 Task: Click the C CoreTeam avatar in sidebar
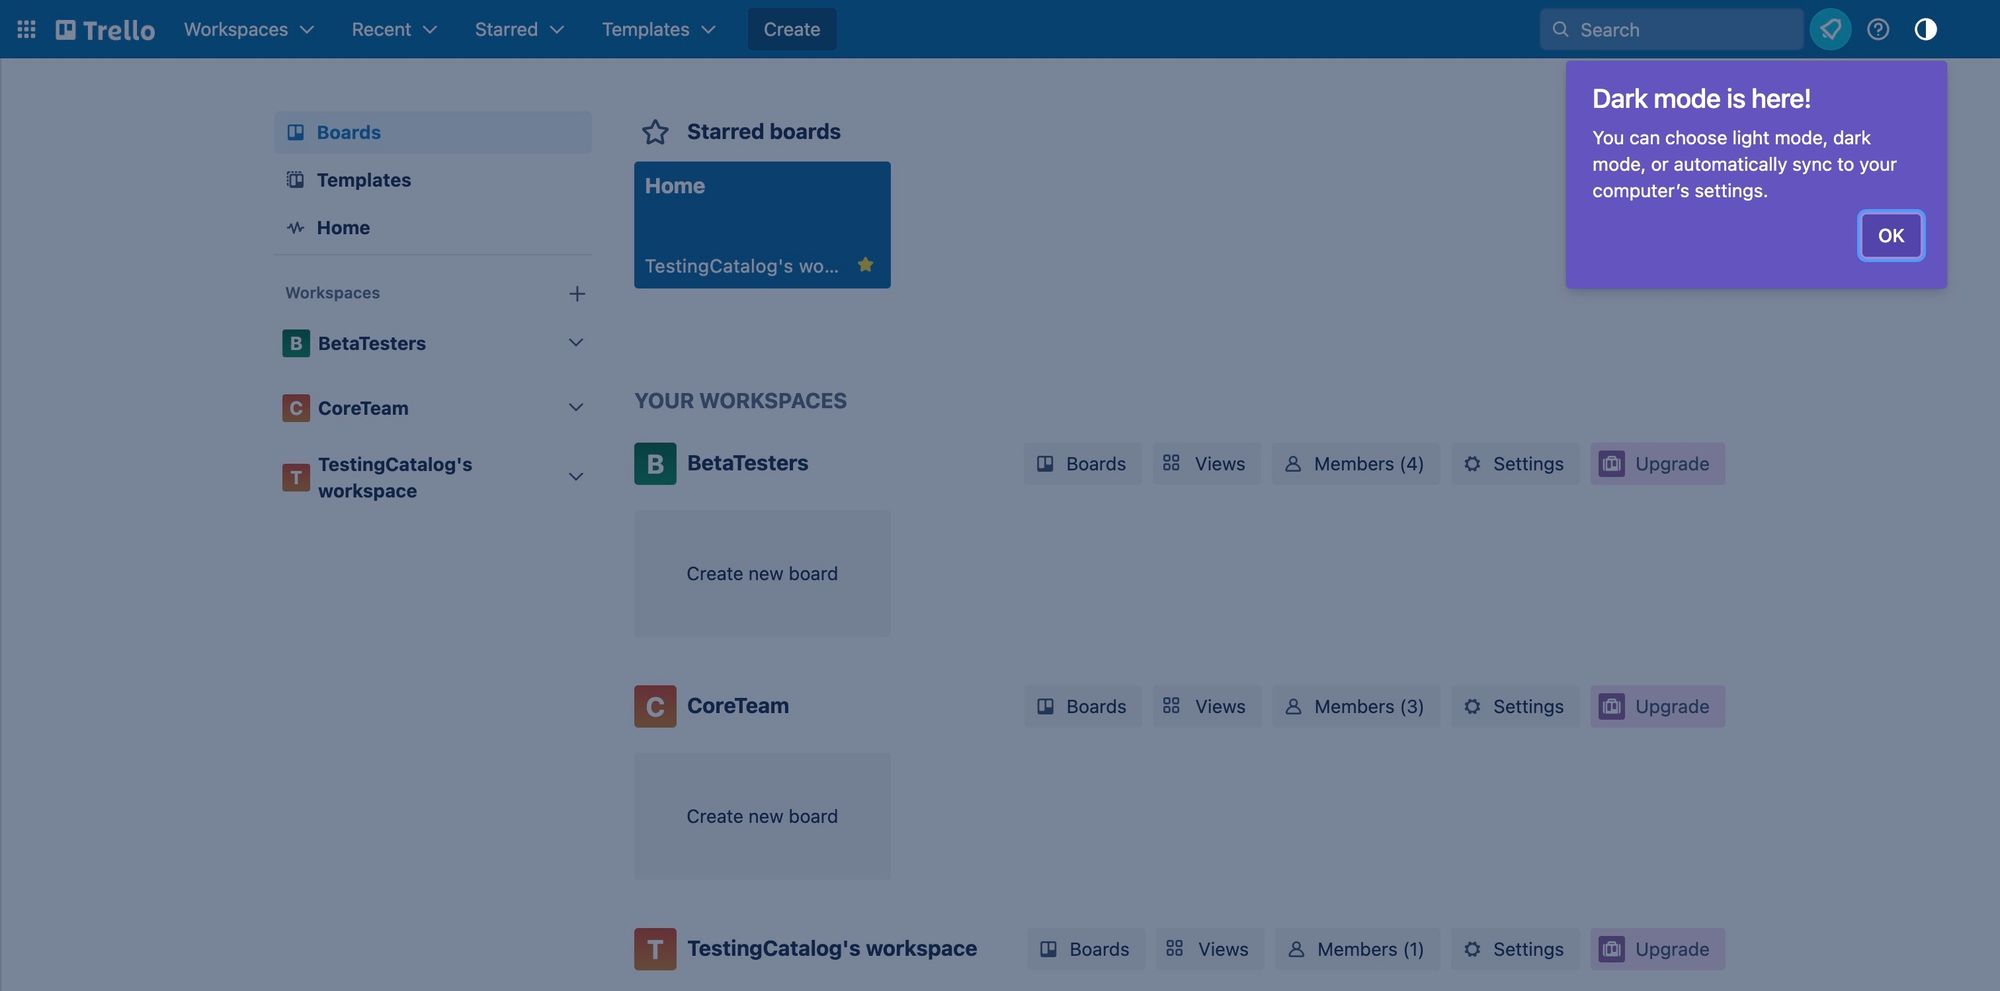click(296, 408)
